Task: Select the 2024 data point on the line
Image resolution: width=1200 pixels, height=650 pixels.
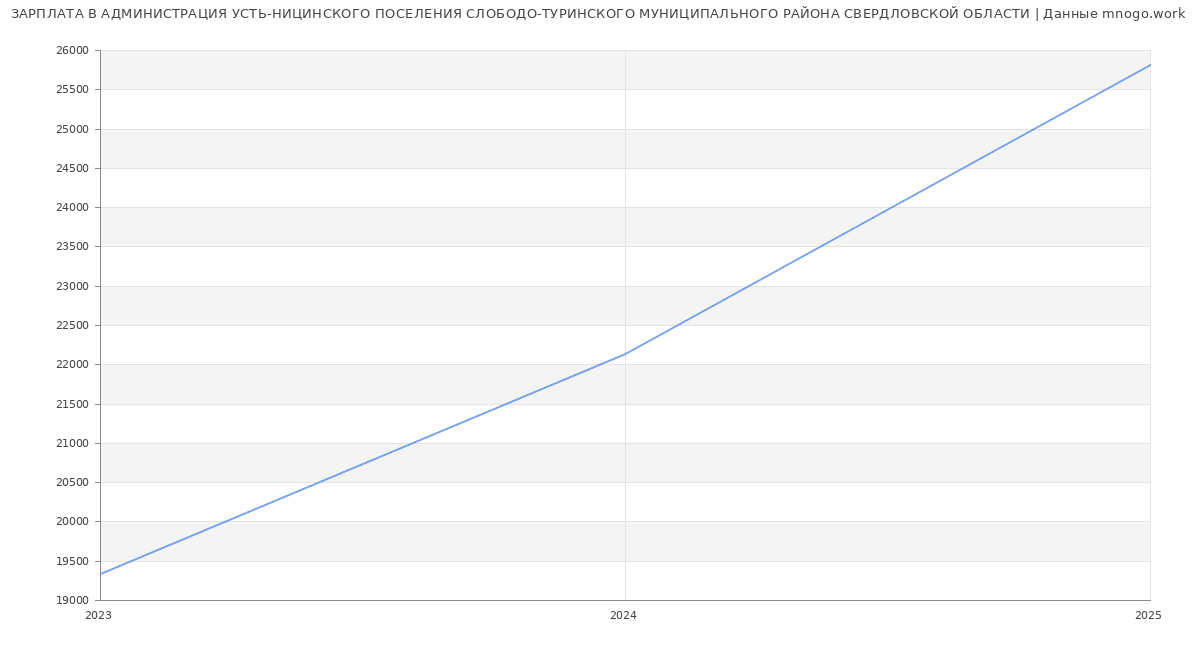Action: pyautogui.click(x=625, y=354)
